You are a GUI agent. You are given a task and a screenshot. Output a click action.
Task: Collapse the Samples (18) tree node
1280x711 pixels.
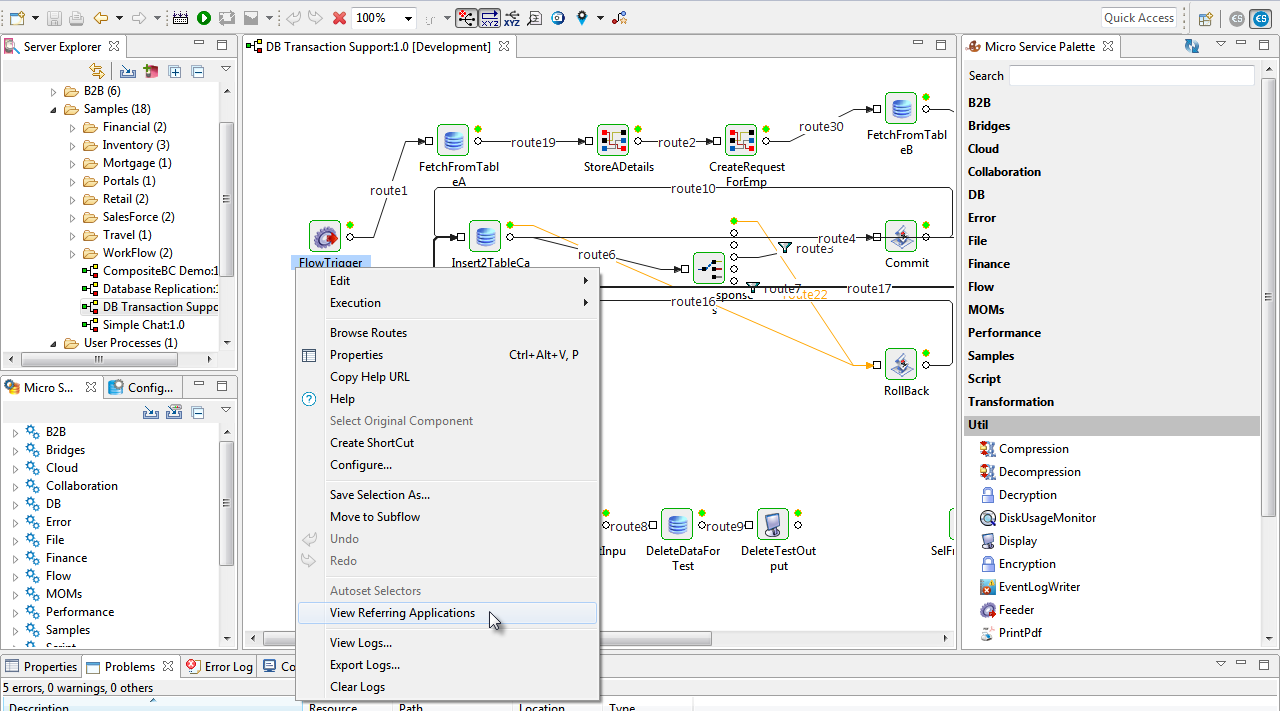pyautogui.click(x=54, y=109)
